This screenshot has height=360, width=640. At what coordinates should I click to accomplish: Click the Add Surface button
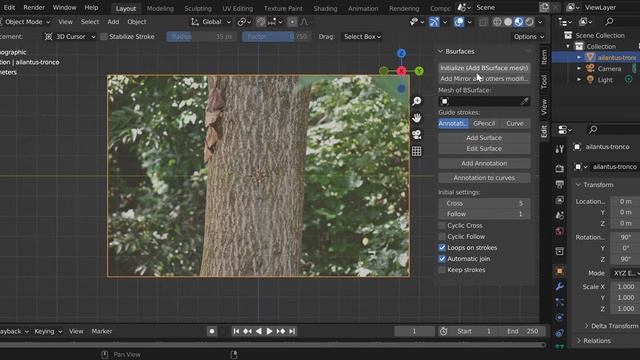coord(484,138)
